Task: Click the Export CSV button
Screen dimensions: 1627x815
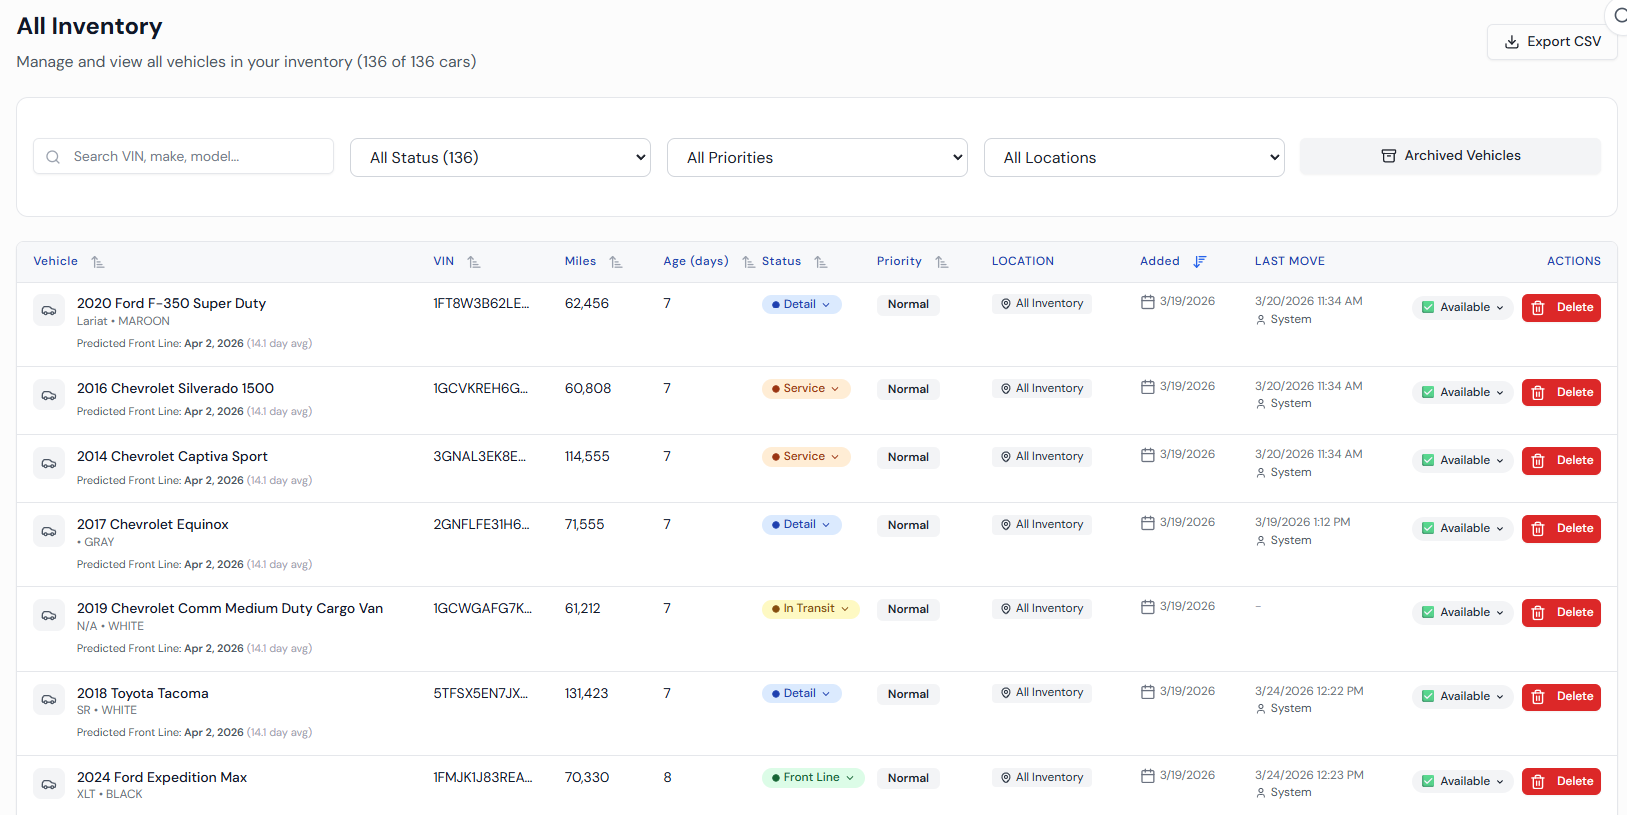Action: point(1552,42)
